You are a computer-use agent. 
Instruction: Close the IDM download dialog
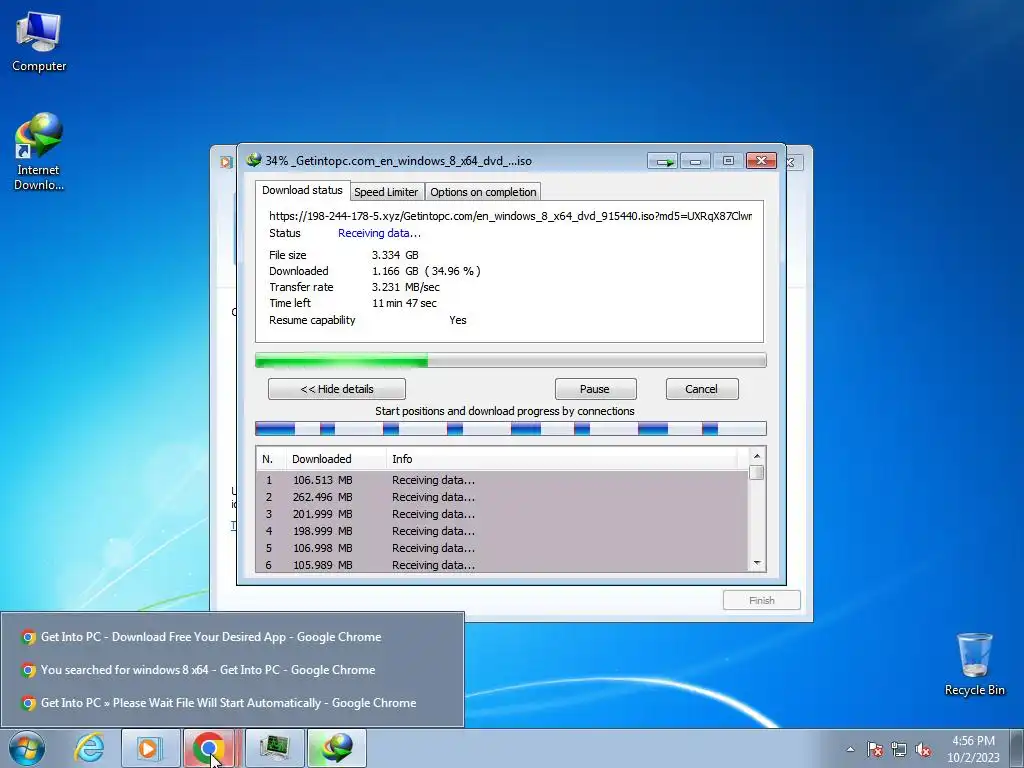click(x=761, y=161)
